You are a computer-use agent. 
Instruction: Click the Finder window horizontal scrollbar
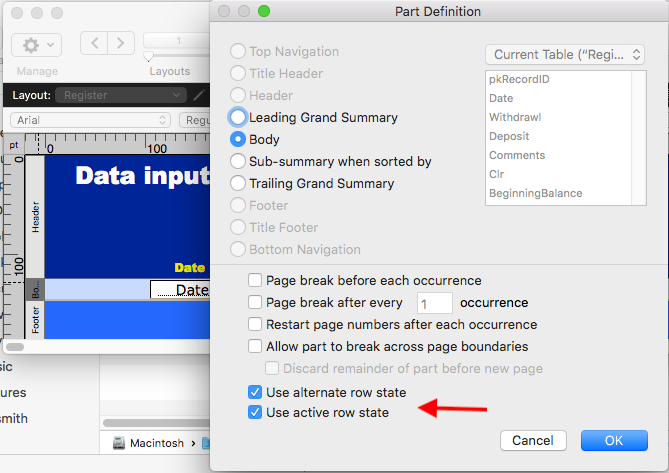[156, 423]
